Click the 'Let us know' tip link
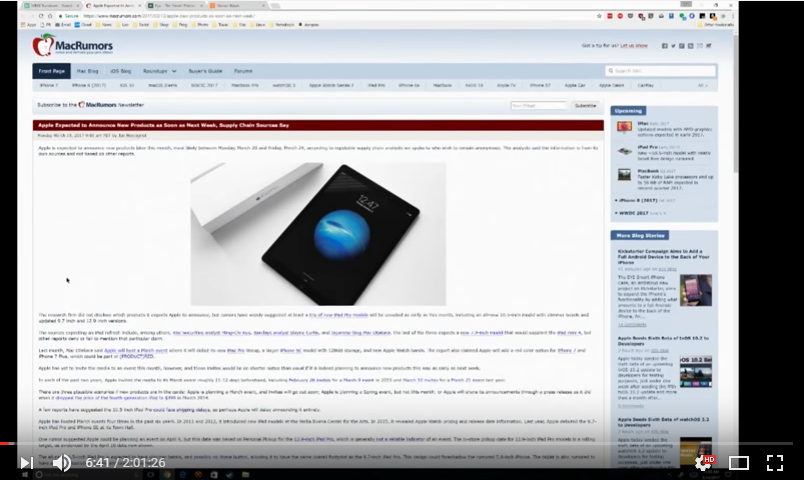Viewport: 804px width, 480px height. click(x=634, y=46)
